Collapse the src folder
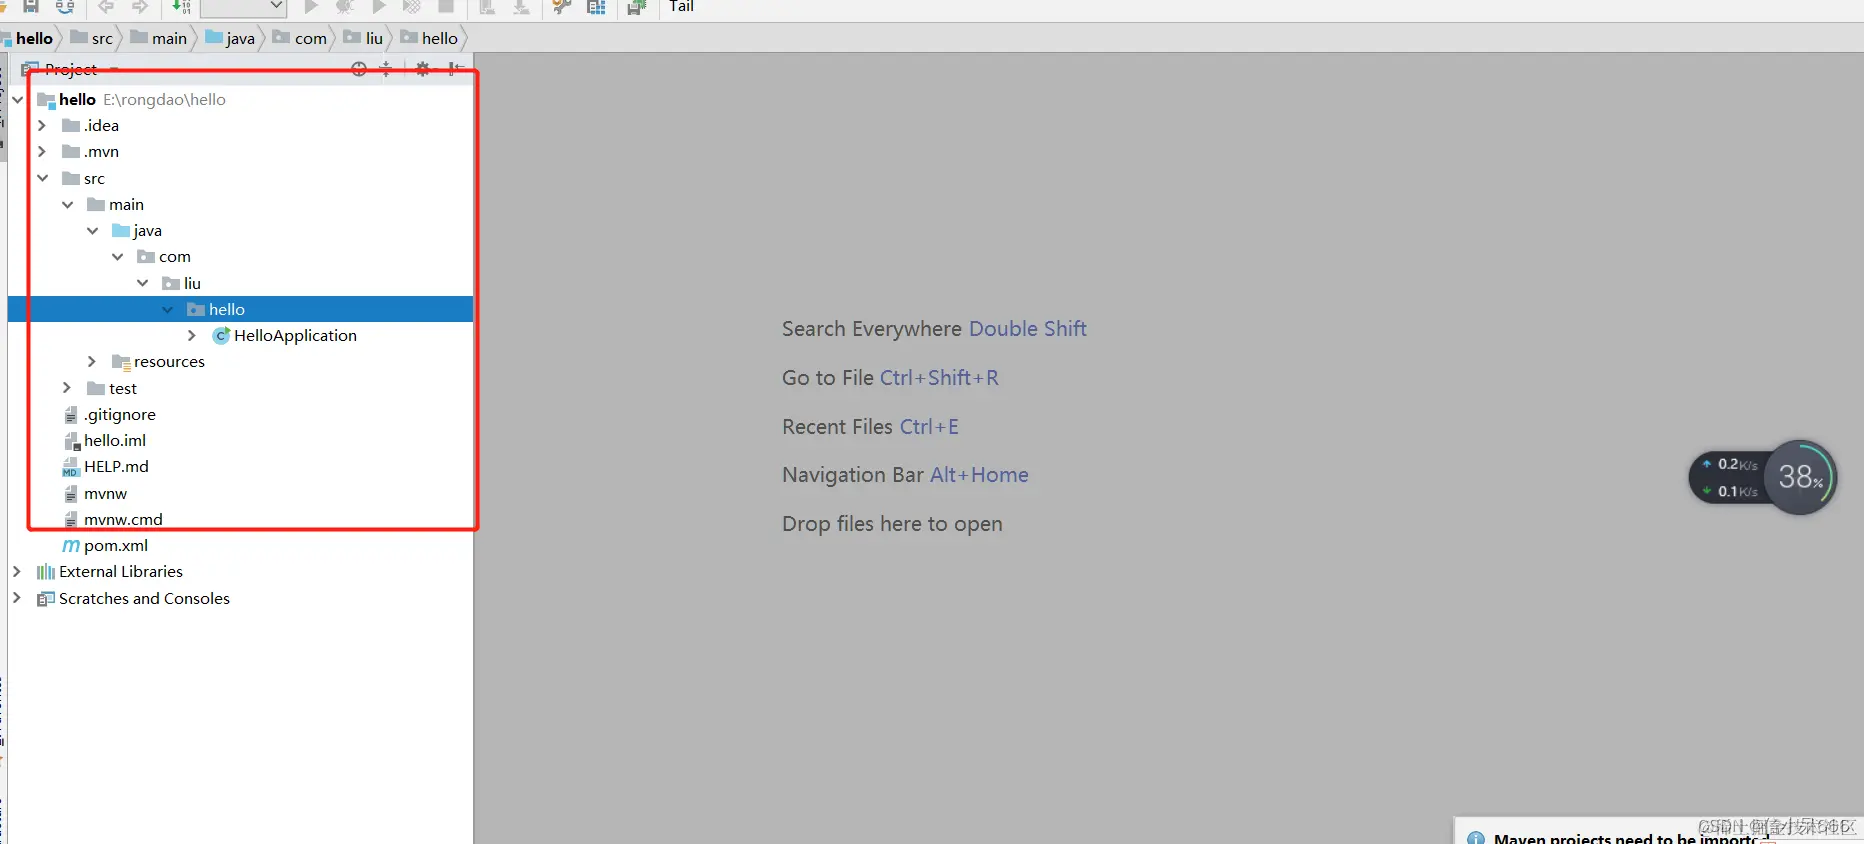1864x844 pixels. tap(42, 178)
